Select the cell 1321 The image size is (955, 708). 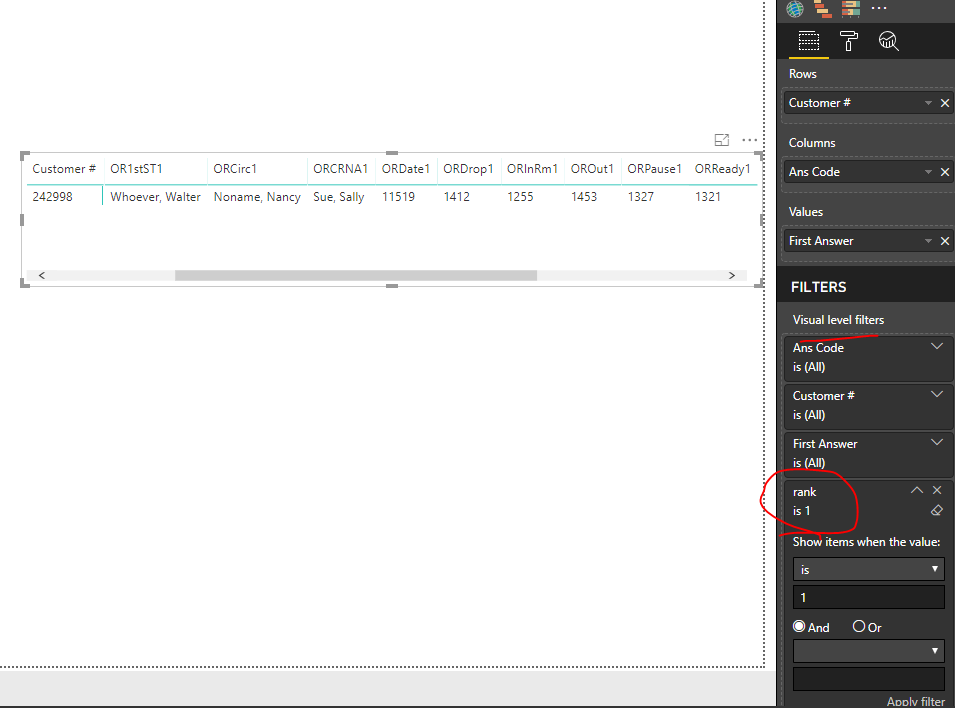click(708, 197)
